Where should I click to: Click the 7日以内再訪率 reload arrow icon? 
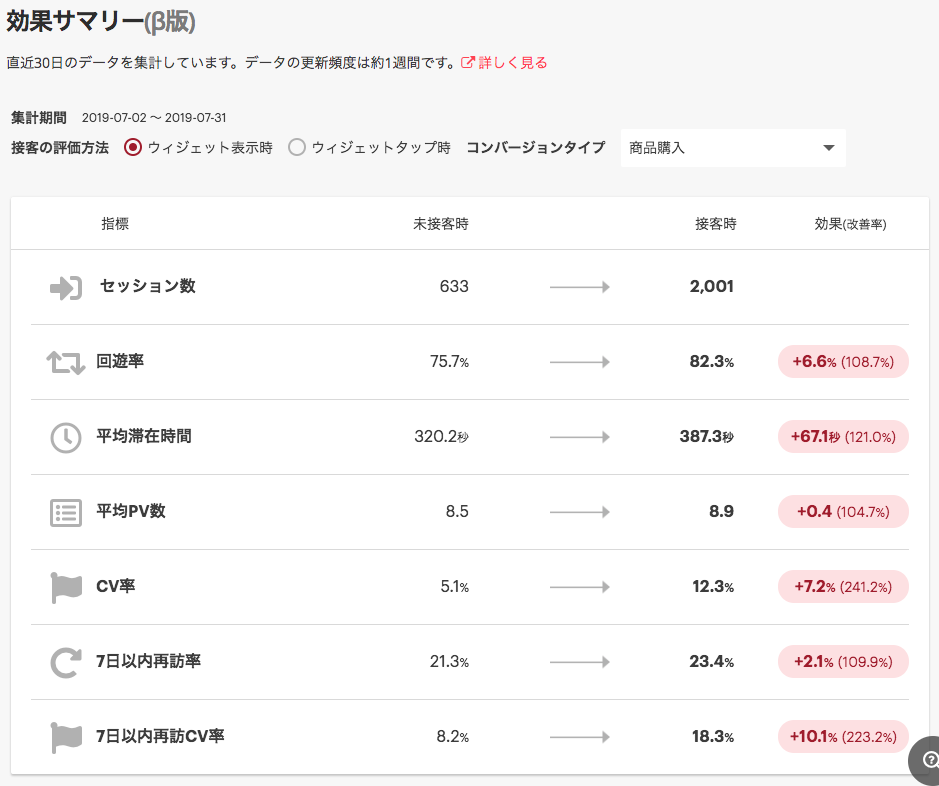tap(66, 663)
